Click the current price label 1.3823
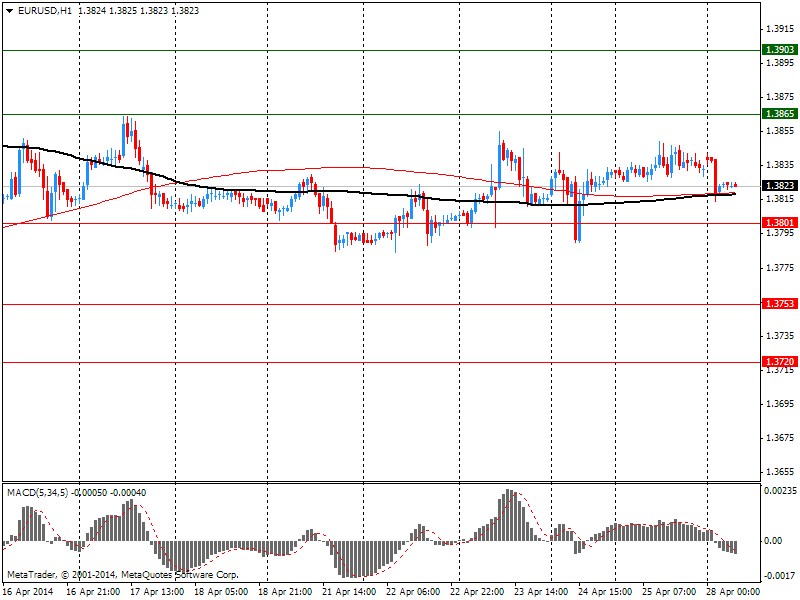The width and height of the screenshot is (800, 600). point(780,185)
